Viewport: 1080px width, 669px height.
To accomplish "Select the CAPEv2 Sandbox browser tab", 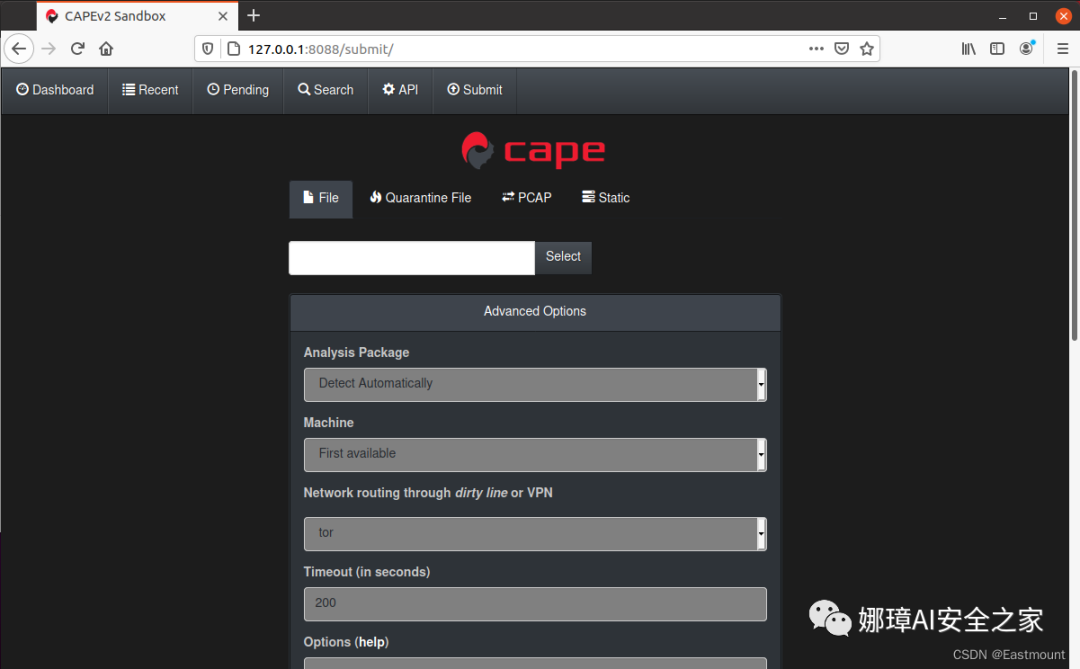I will pyautogui.click(x=137, y=16).
